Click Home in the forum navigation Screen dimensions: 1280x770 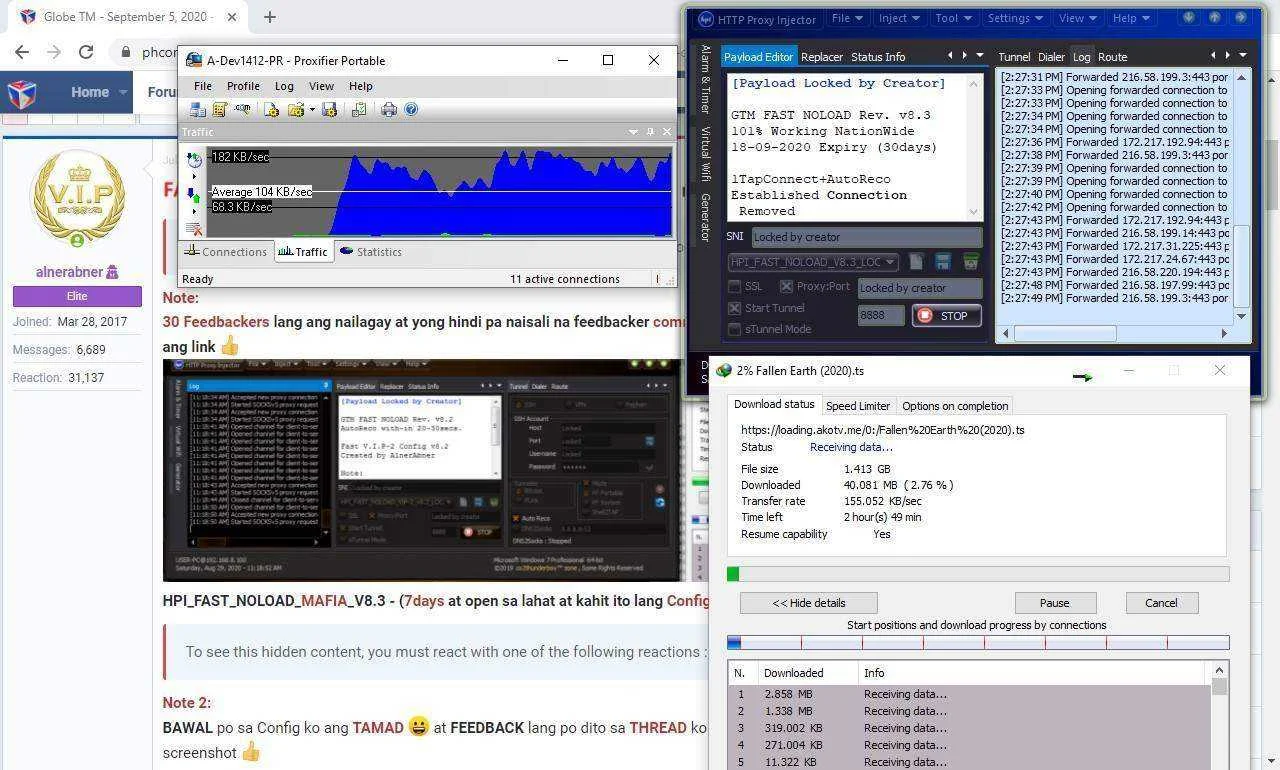point(90,92)
